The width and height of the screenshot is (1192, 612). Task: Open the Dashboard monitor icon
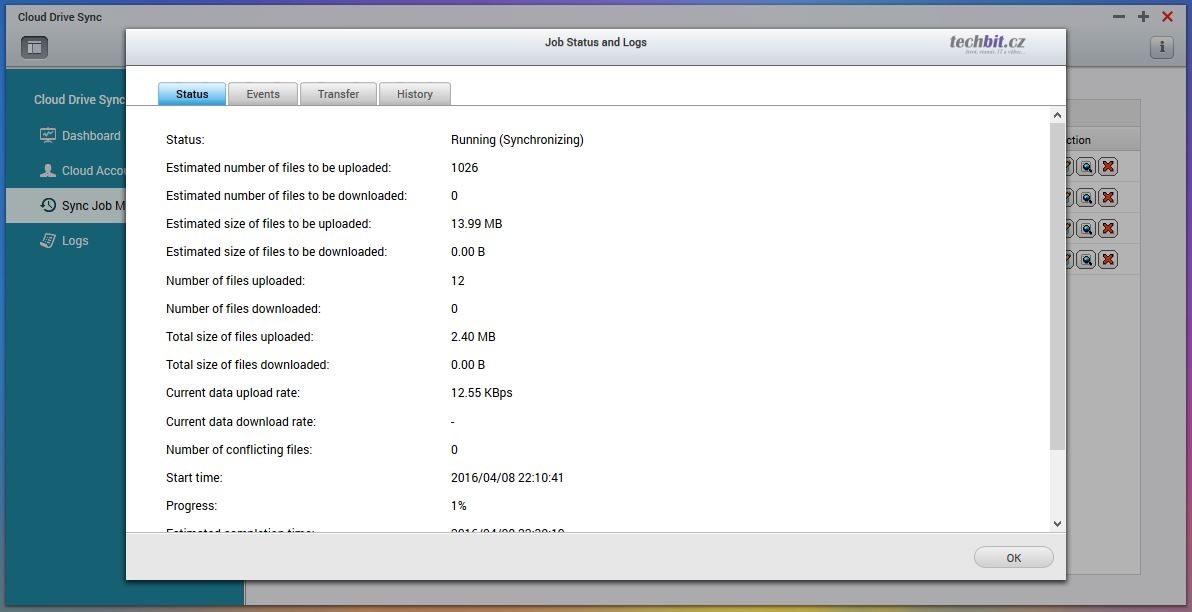coord(48,135)
